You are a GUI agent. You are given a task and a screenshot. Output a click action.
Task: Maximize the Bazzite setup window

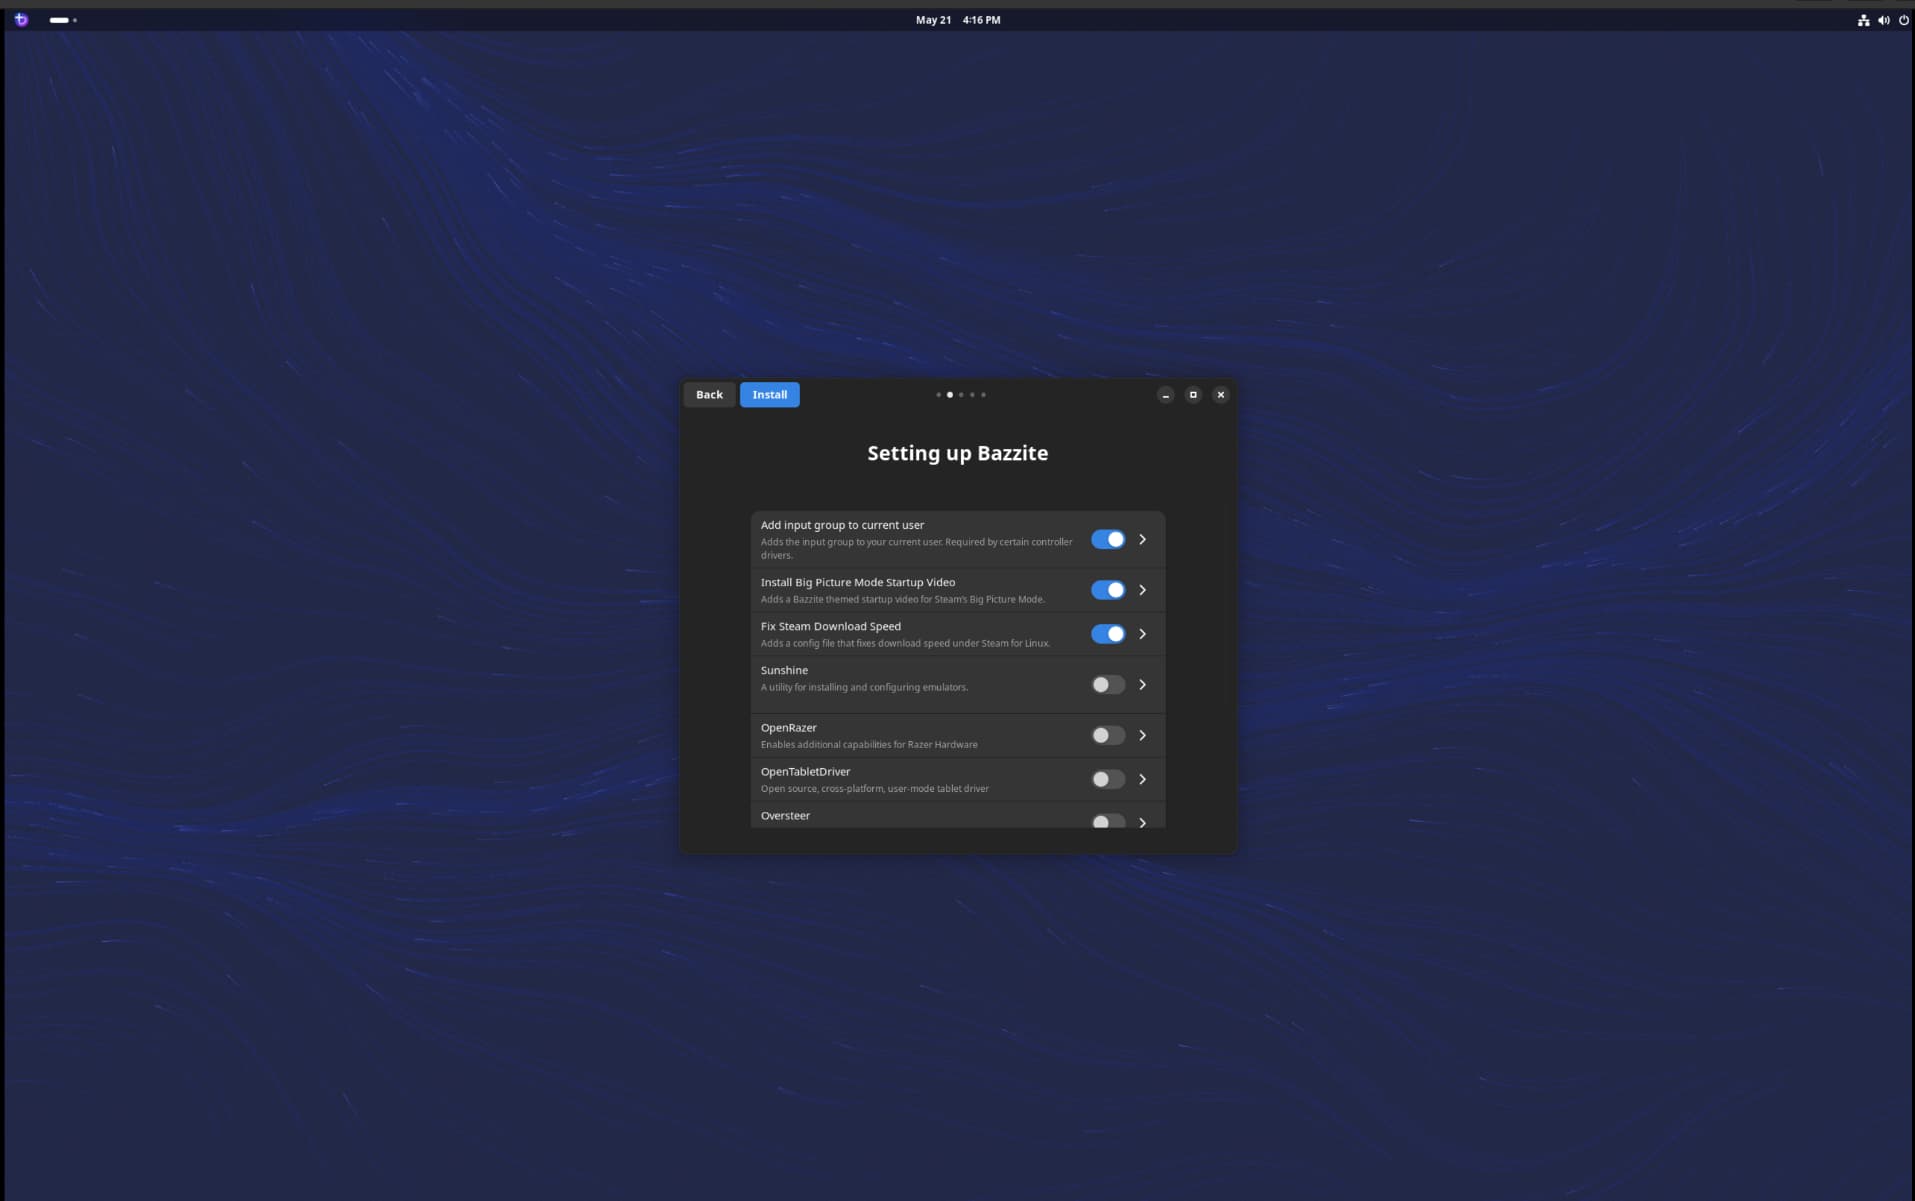click(1193, 395)
